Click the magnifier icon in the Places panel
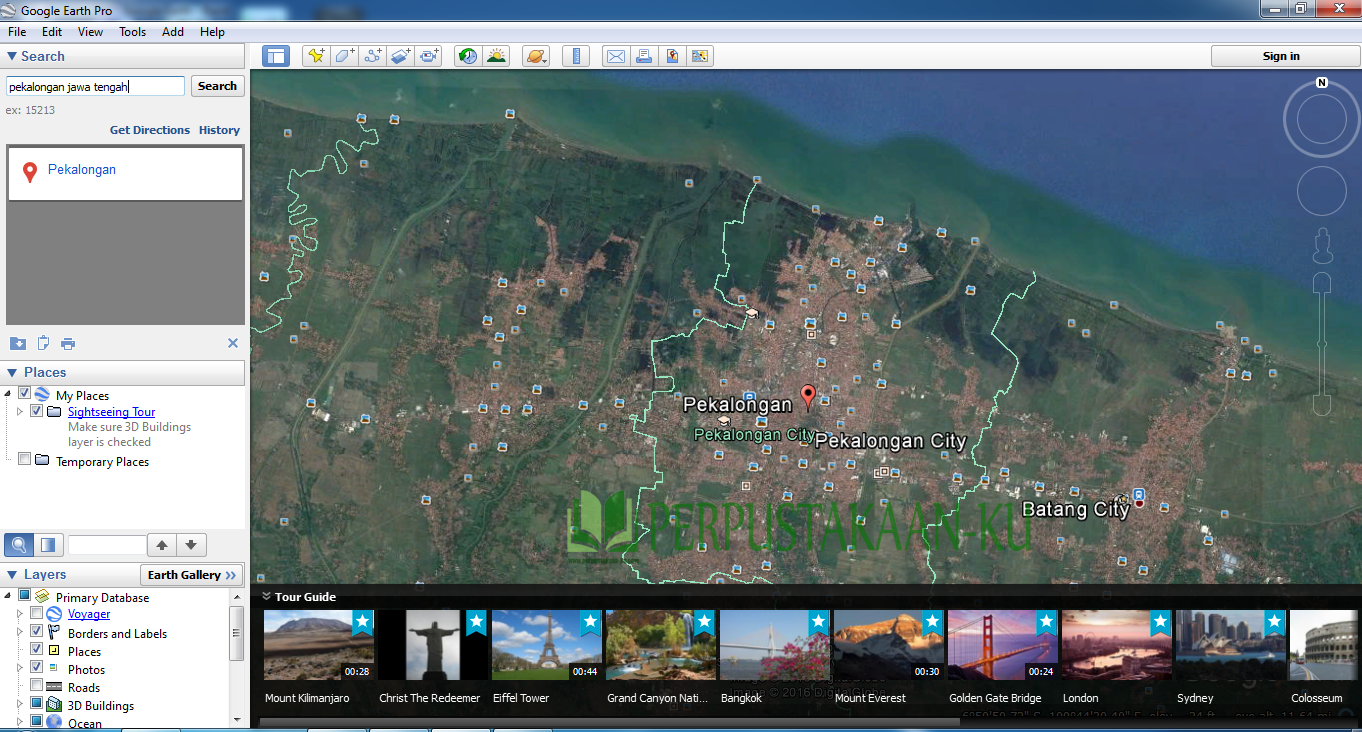Image resolution: width=1362 pixels, height=732 pixels. pos(18,545)
